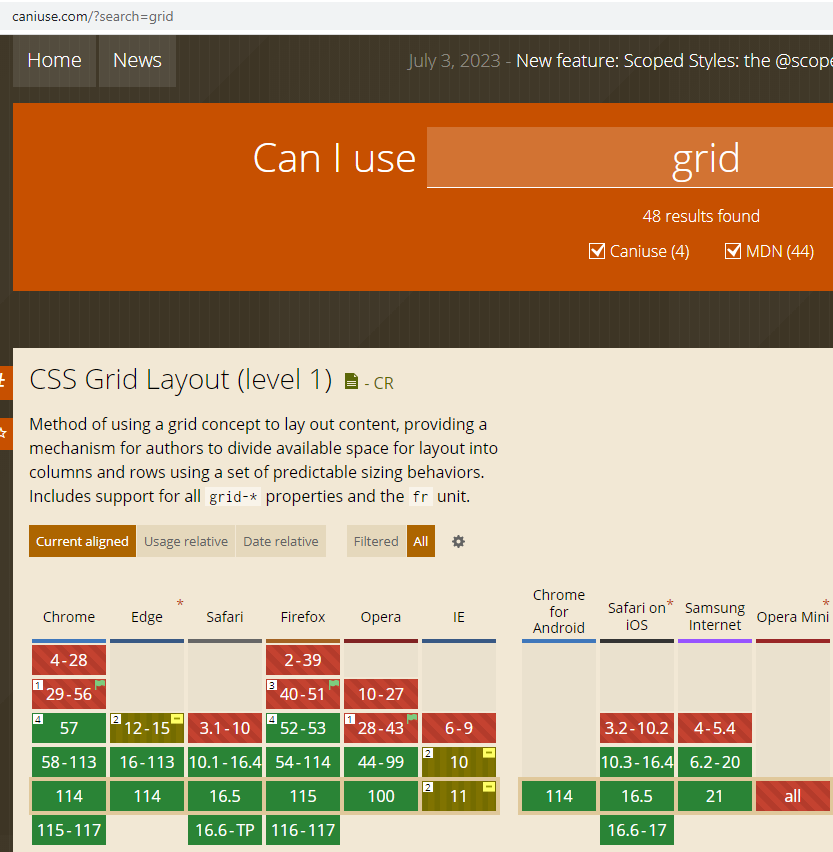Click the flag icon on Chrome 29-56
The width and height of the screenshot is (833, 852).
point(100,685)
